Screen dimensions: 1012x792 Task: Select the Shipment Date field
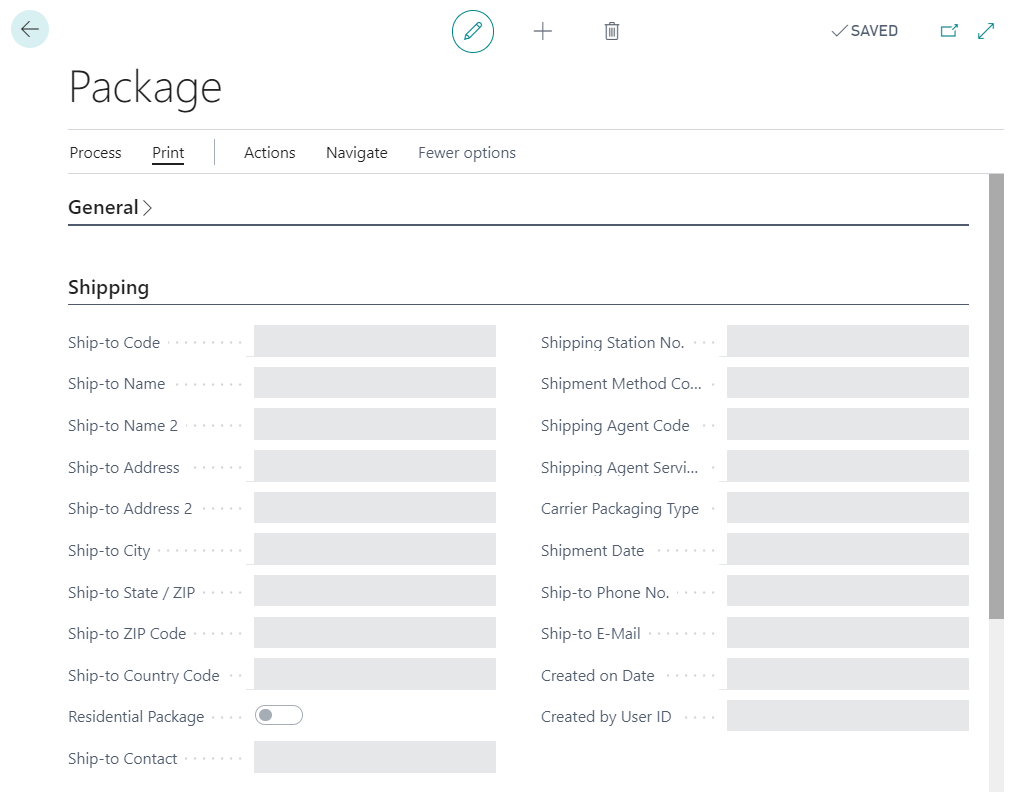coord(847,550)
